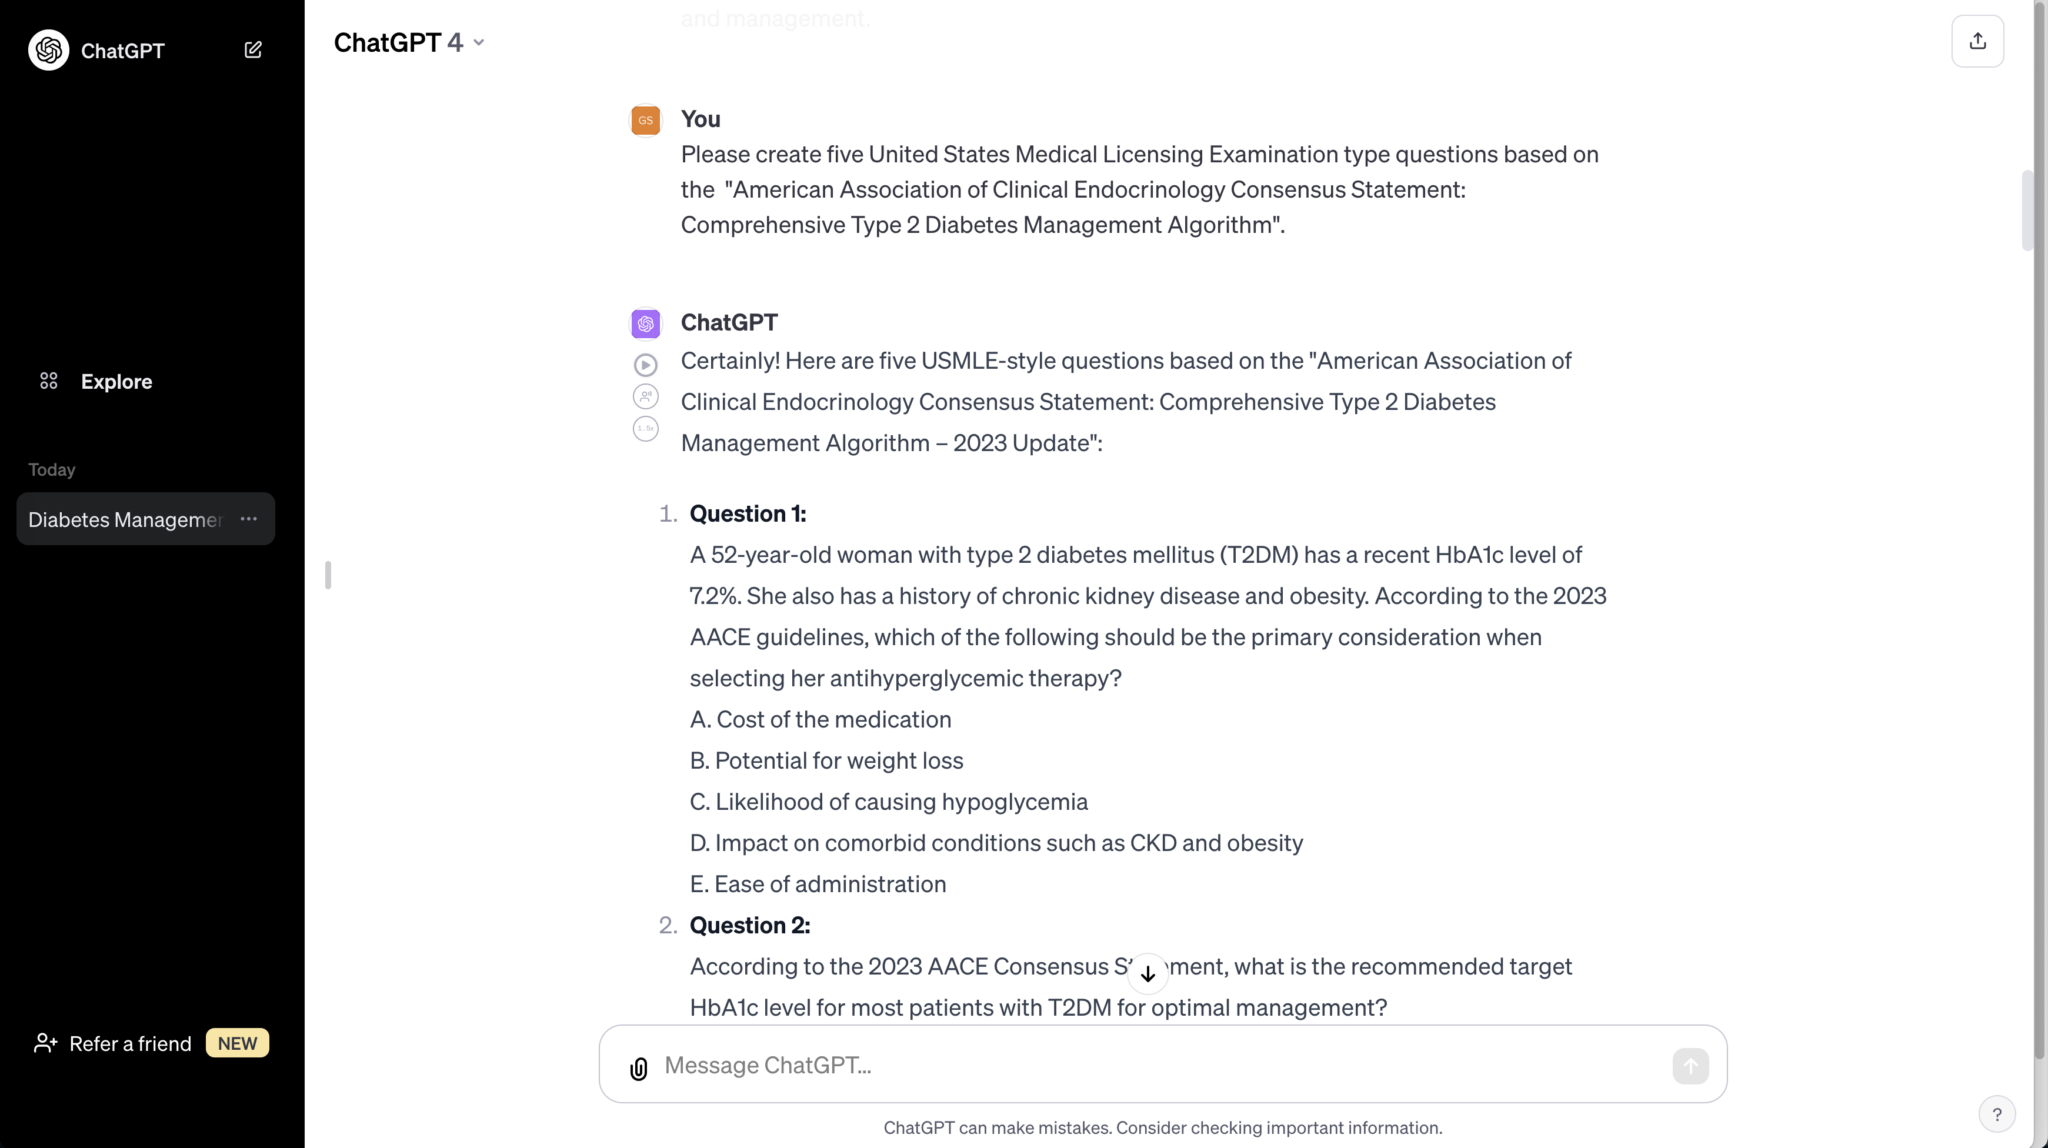Screen dimensions: 2048x1148
Task: Click the 1.5x playback speed icon
Action: click(646, 429)
